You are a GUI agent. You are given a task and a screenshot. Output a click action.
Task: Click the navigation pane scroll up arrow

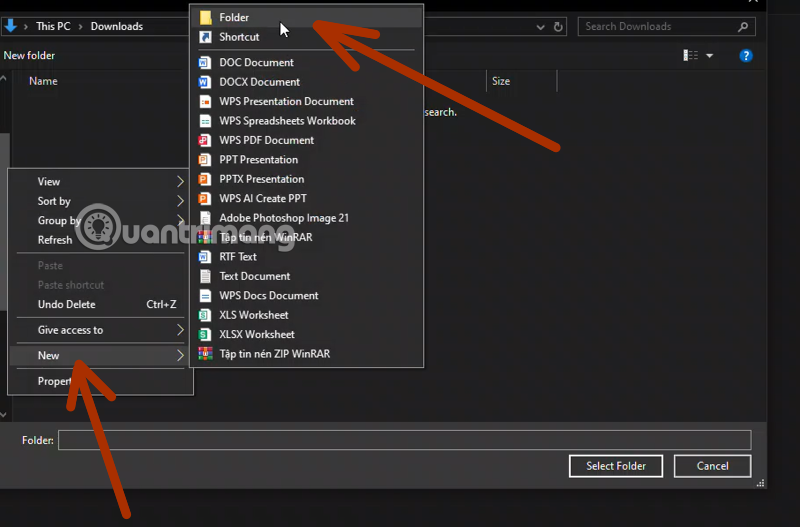(x=4, y=79)
